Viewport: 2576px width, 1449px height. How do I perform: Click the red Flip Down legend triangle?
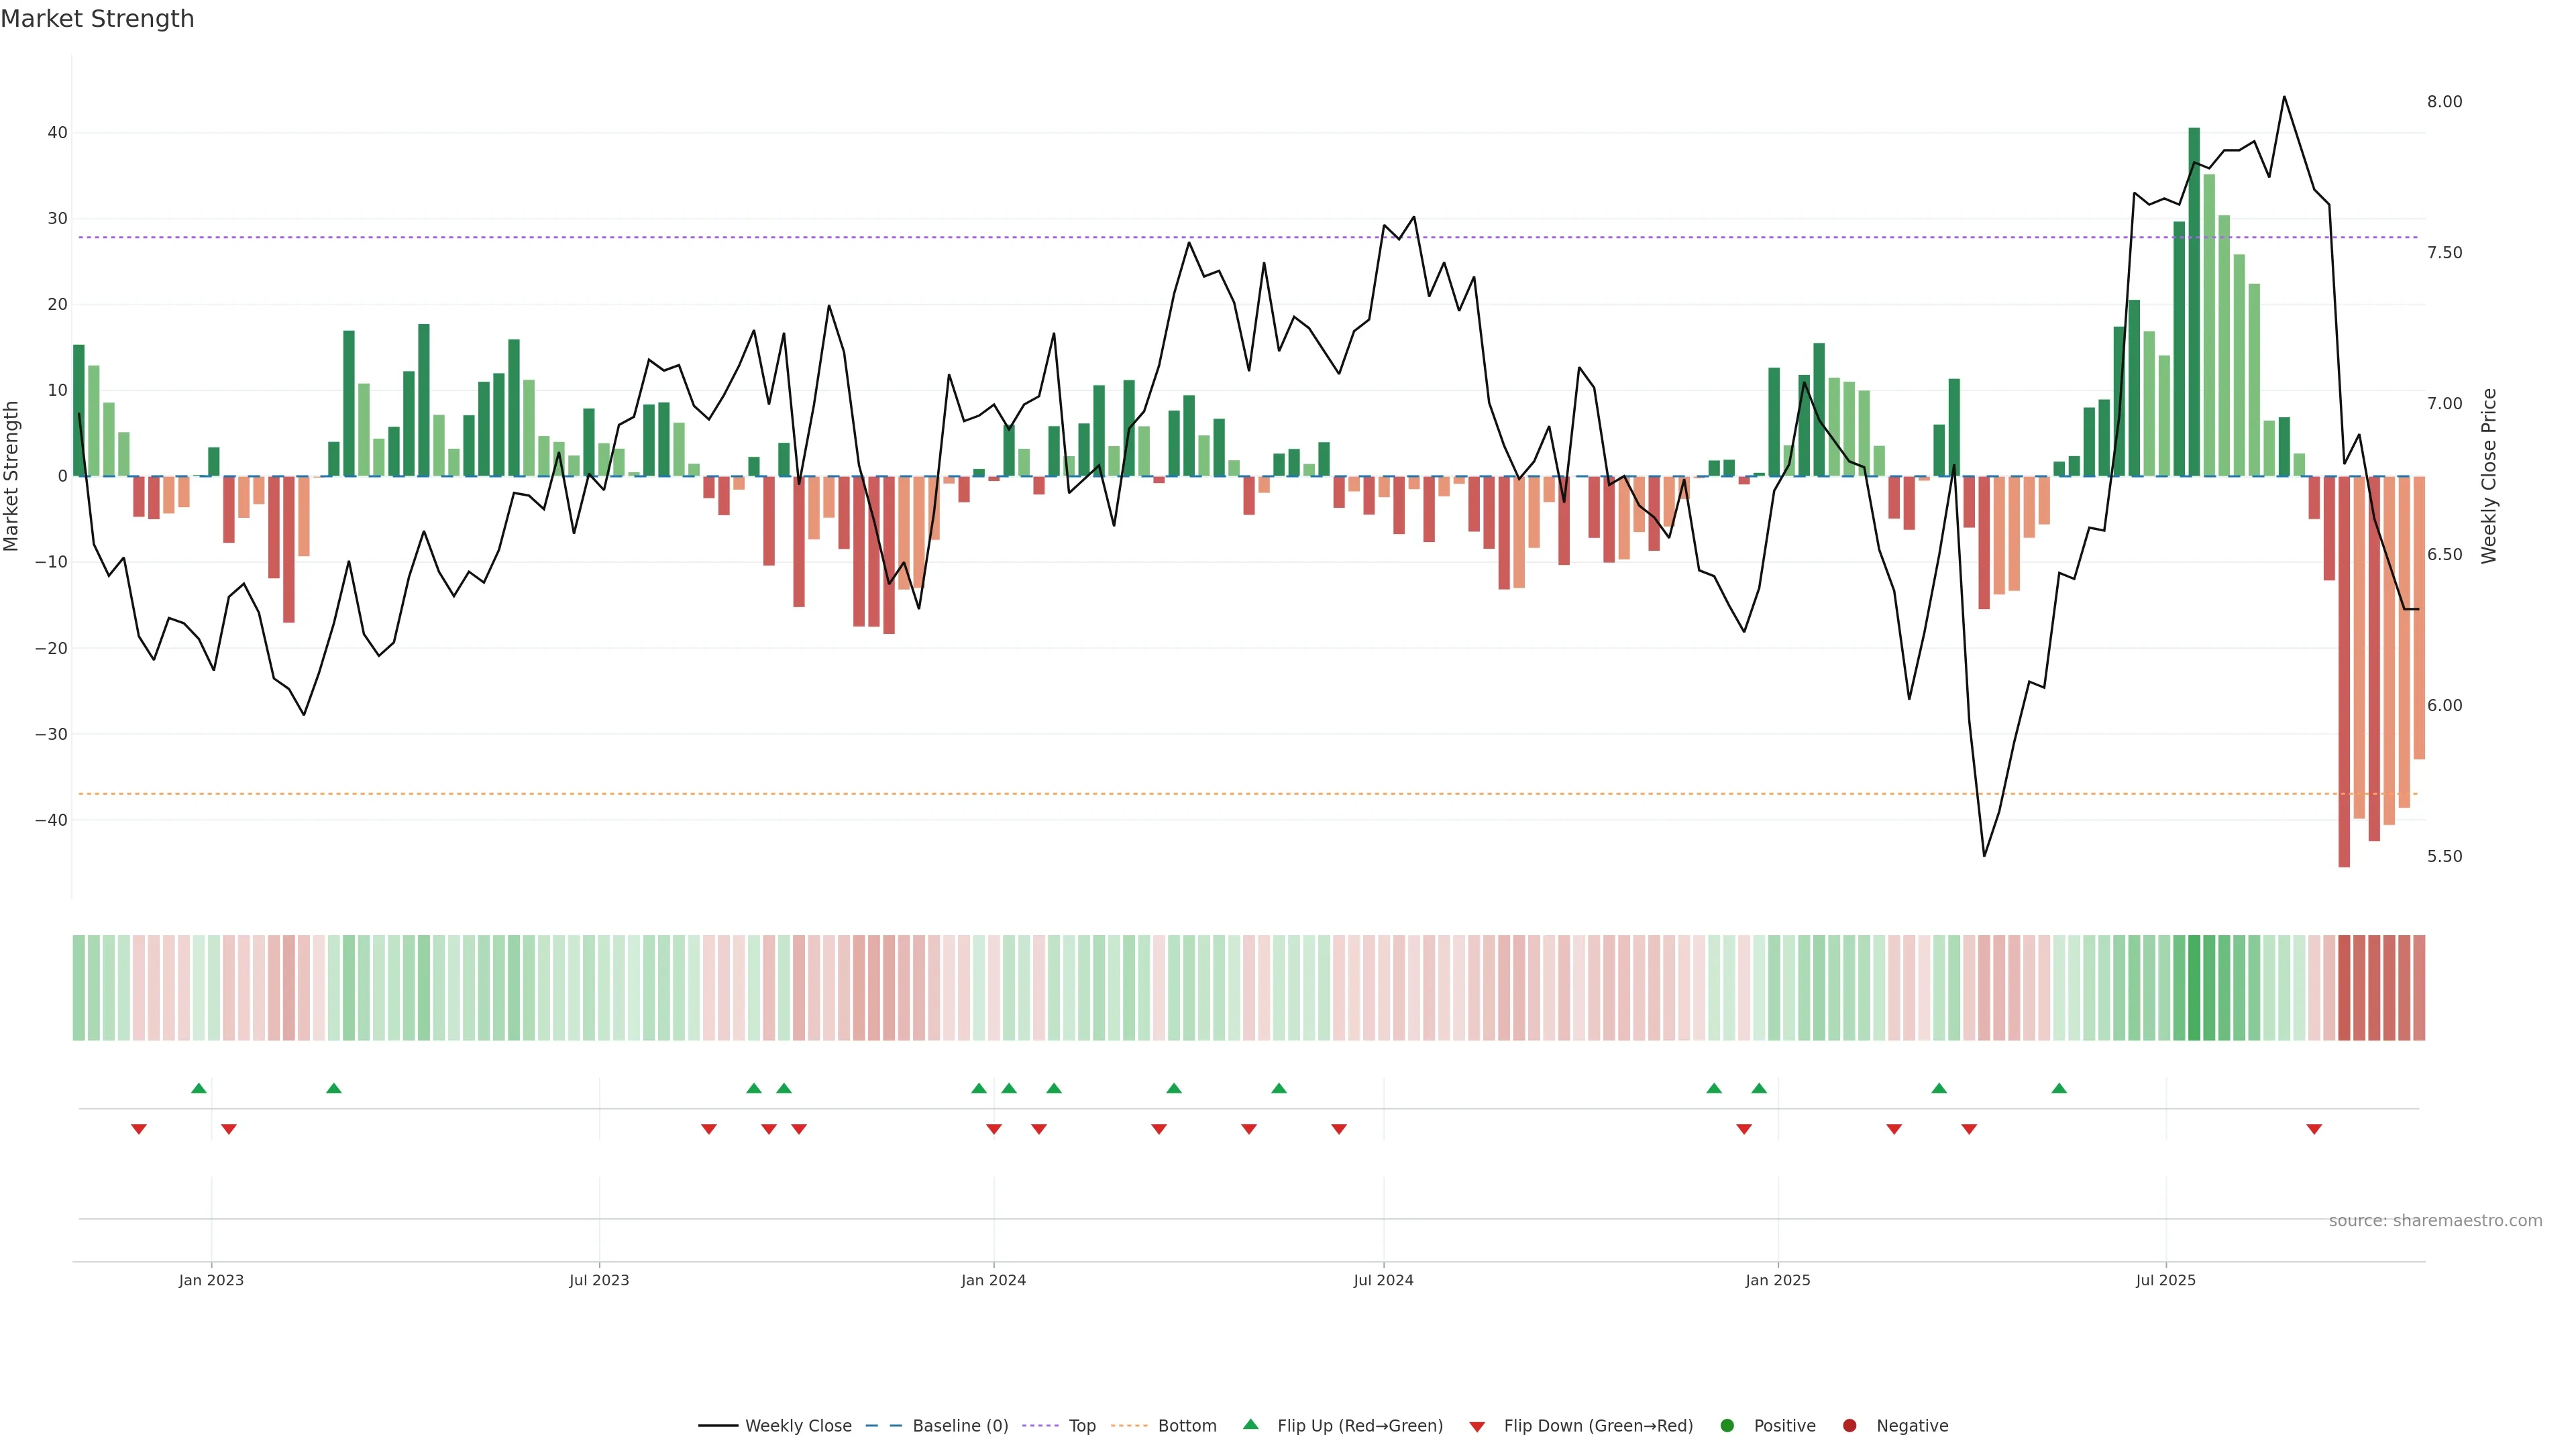click(x=1477, y=1427)
